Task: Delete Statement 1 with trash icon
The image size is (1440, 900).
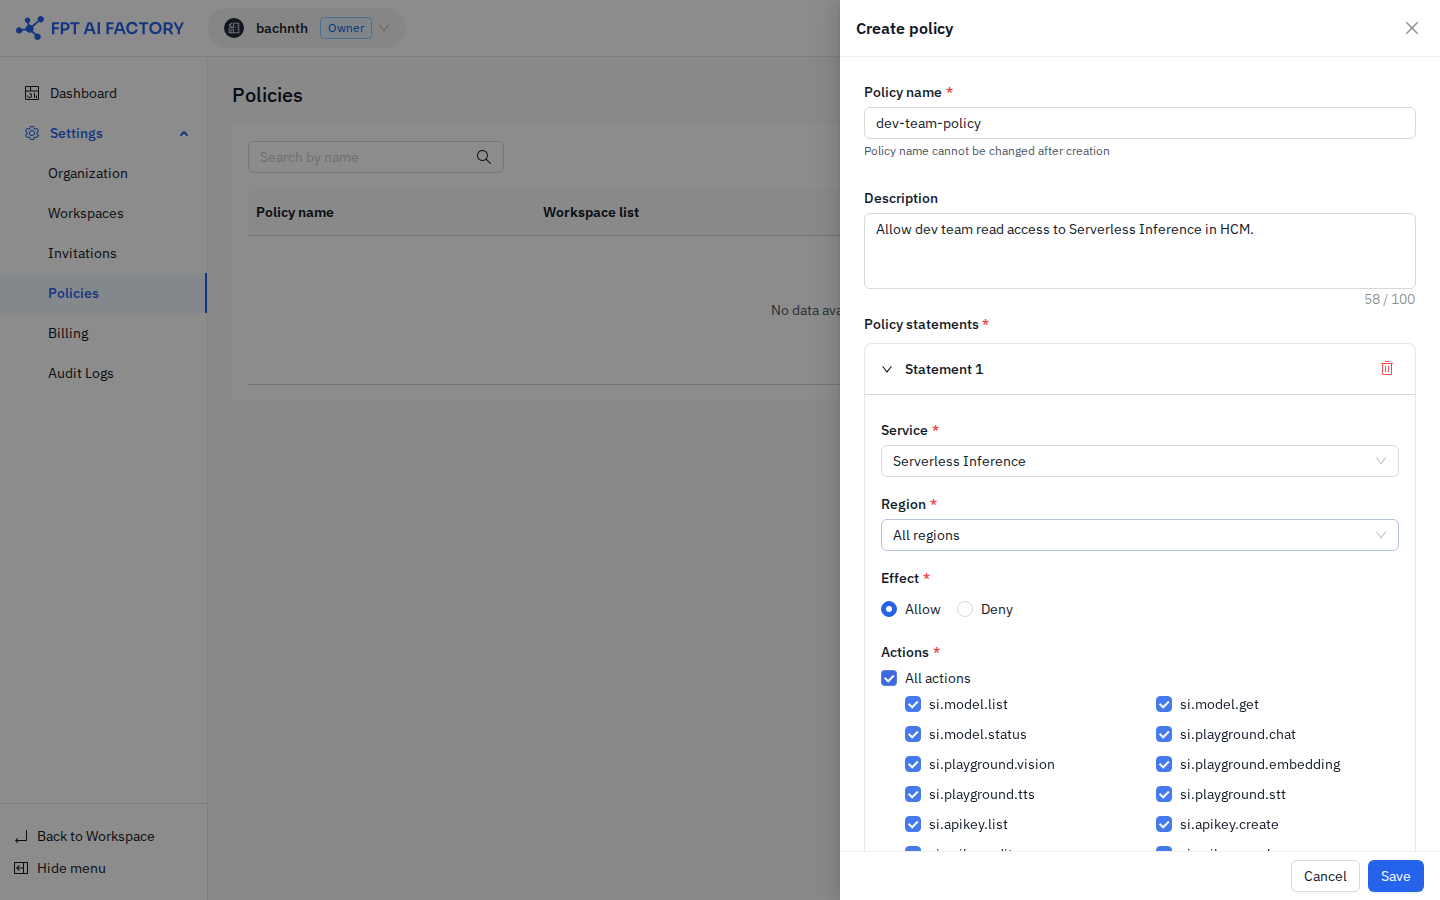Action: point(1387,368)
